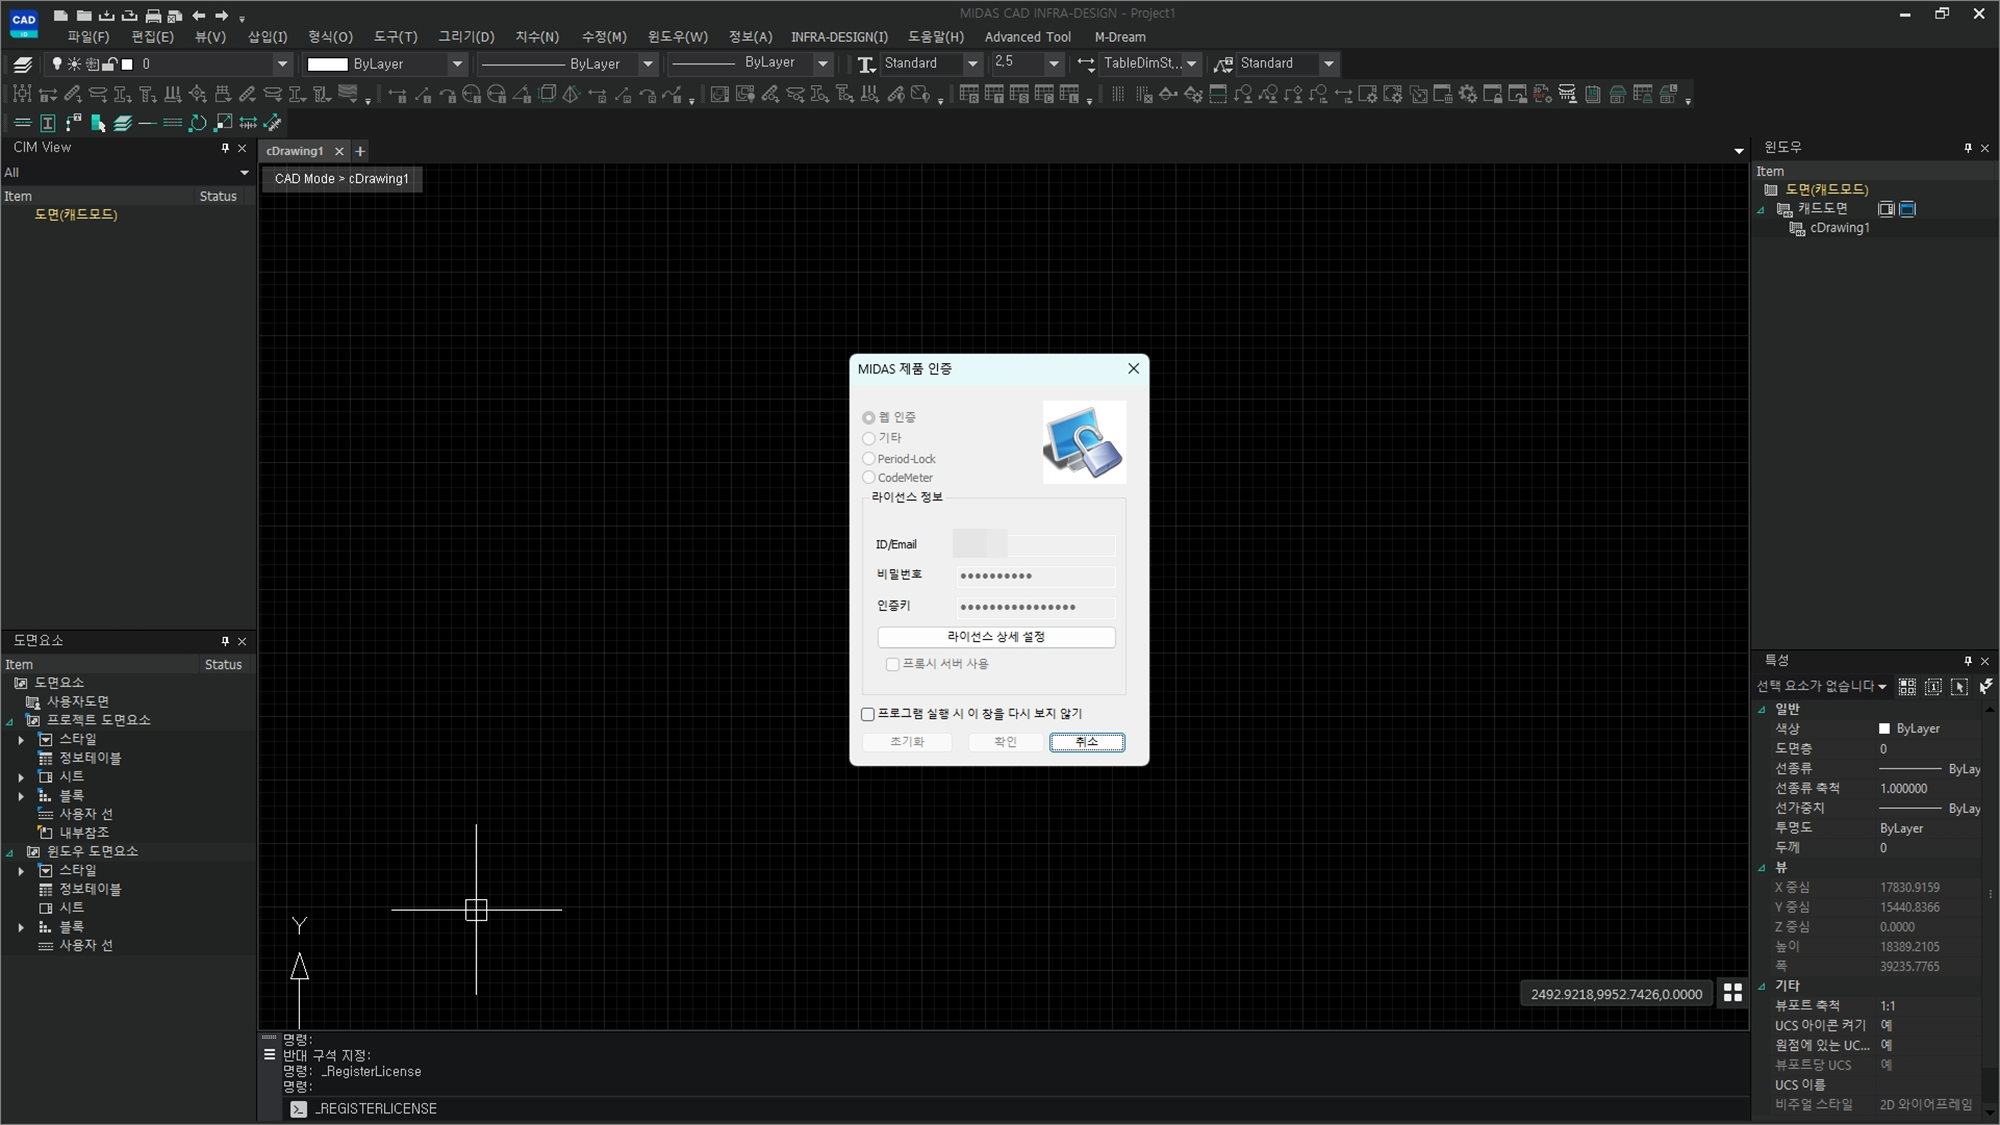Click the Undo left-arrow icon

pos(199,15)
